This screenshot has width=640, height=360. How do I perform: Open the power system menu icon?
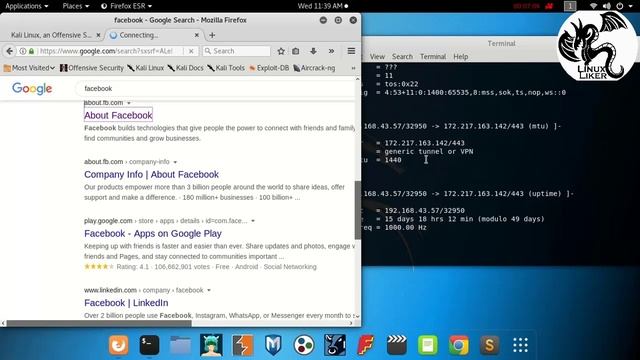pyautogui.click(x=620, y=6)
